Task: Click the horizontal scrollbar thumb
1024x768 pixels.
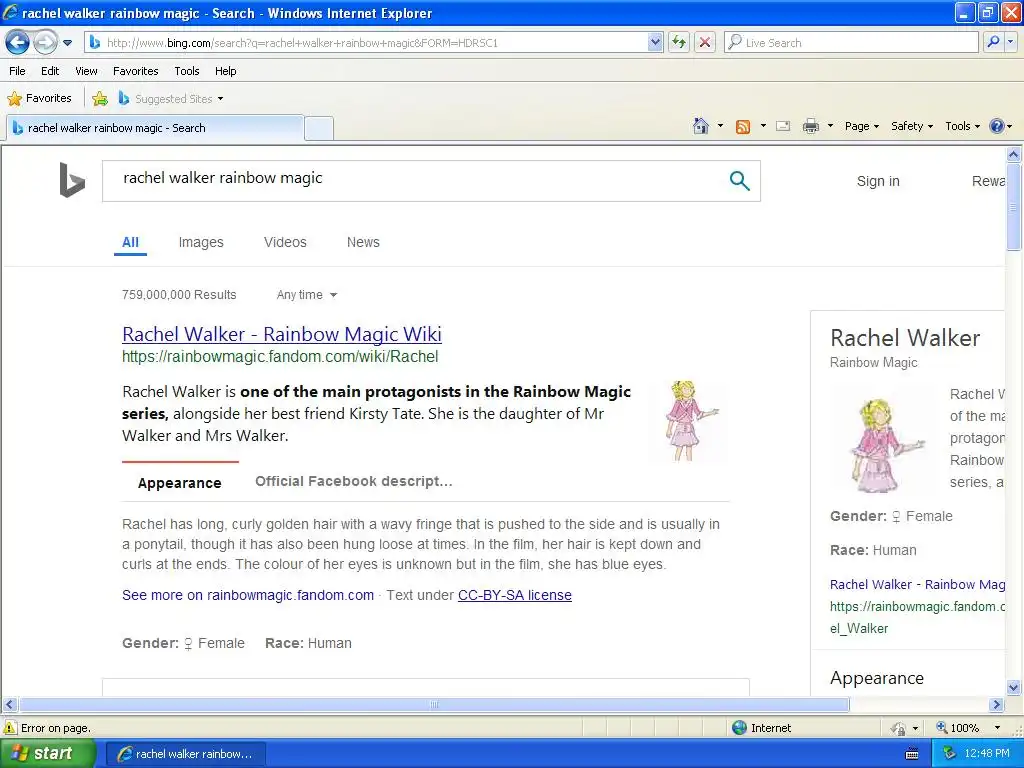Action: click(x=434, y=705)
